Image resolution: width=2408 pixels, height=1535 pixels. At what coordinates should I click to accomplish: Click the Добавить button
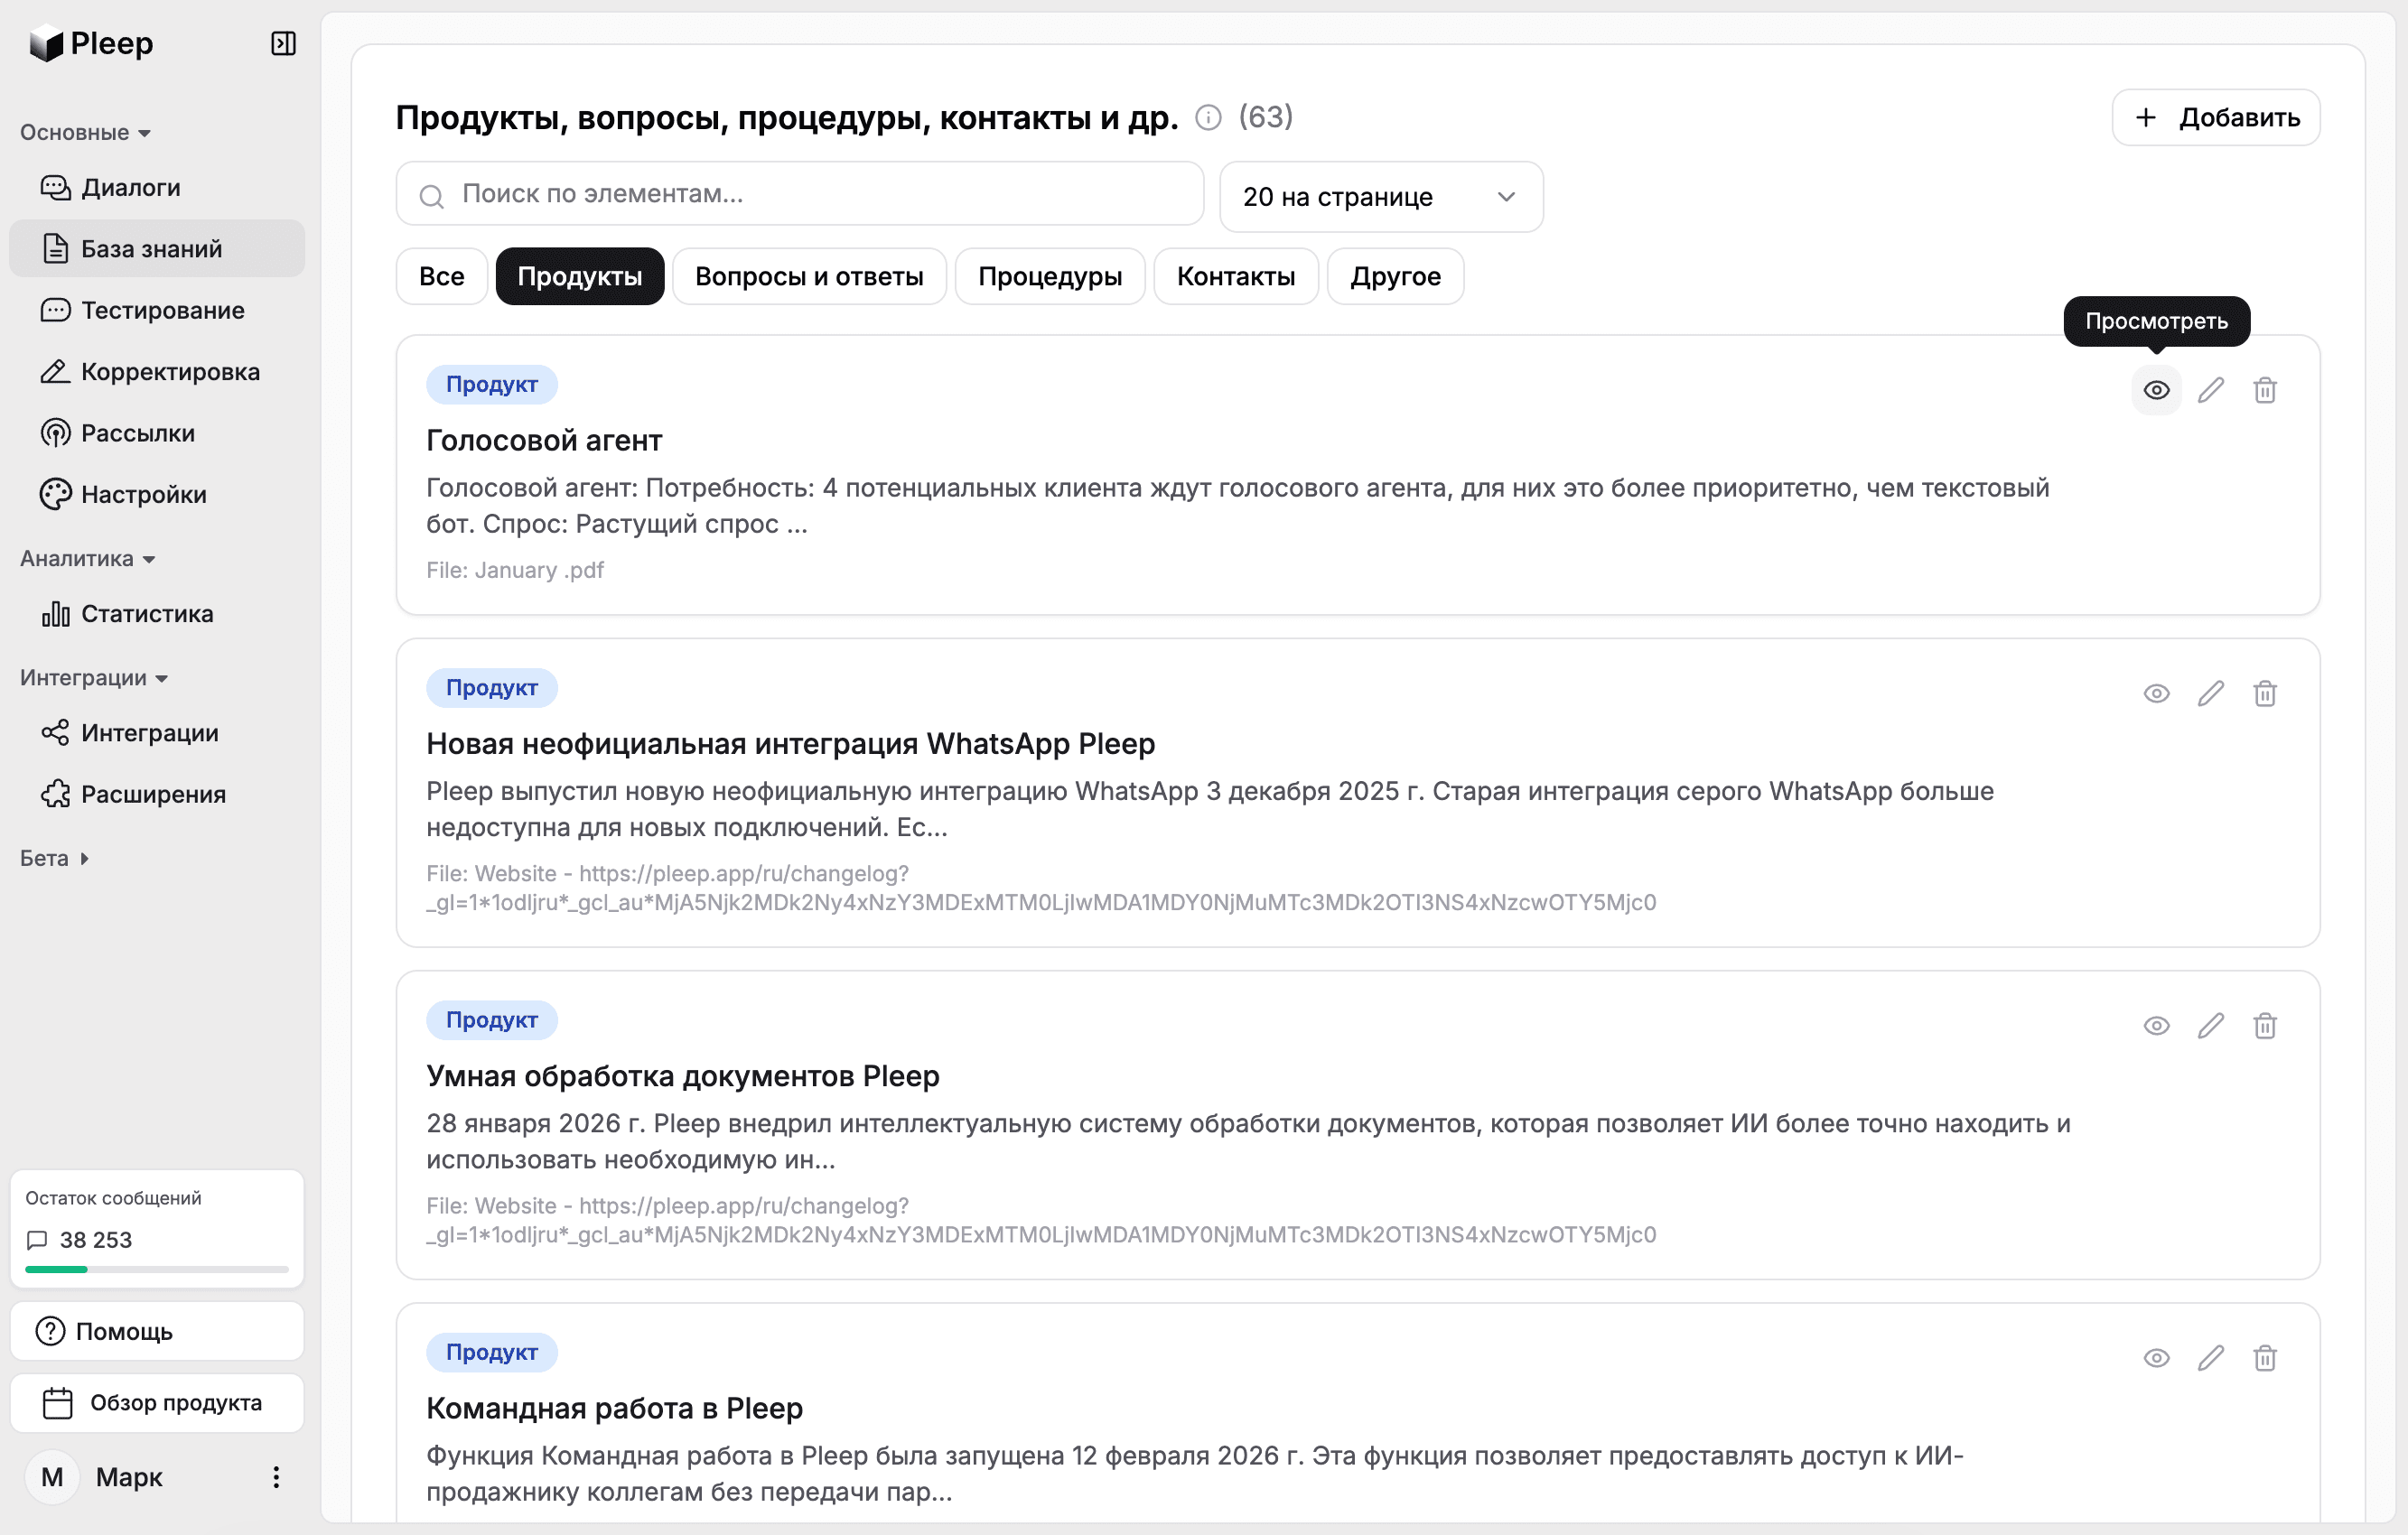pyautogui.click(x=2215, y=117)
